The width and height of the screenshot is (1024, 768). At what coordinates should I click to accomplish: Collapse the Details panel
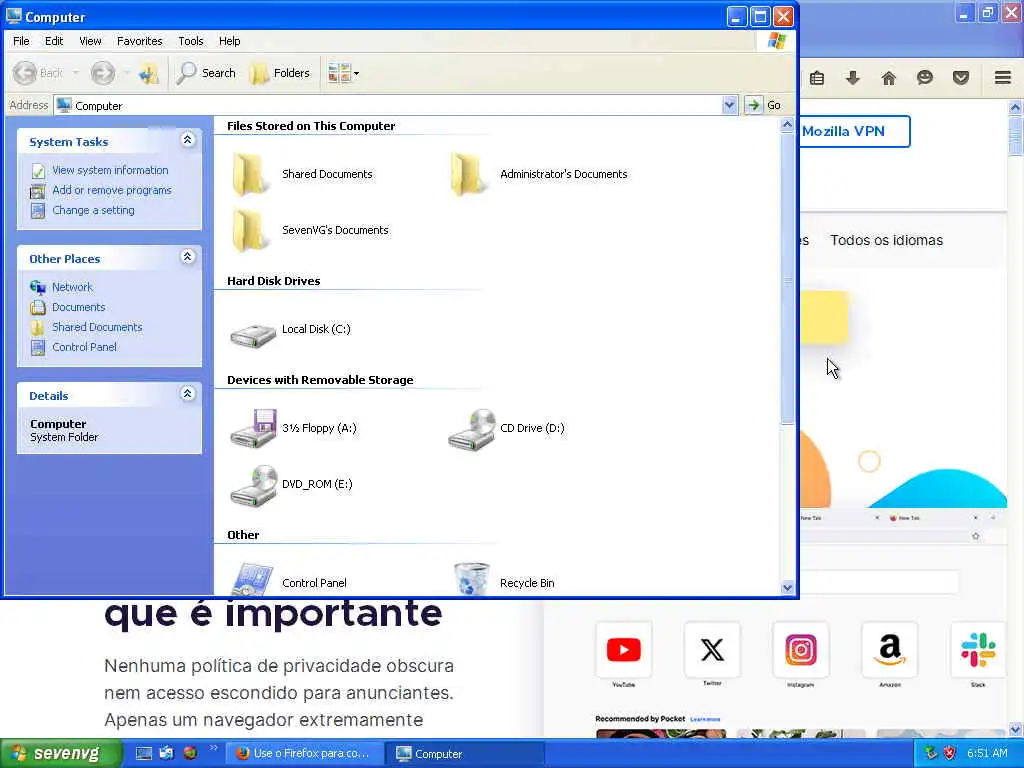[187, 394]
